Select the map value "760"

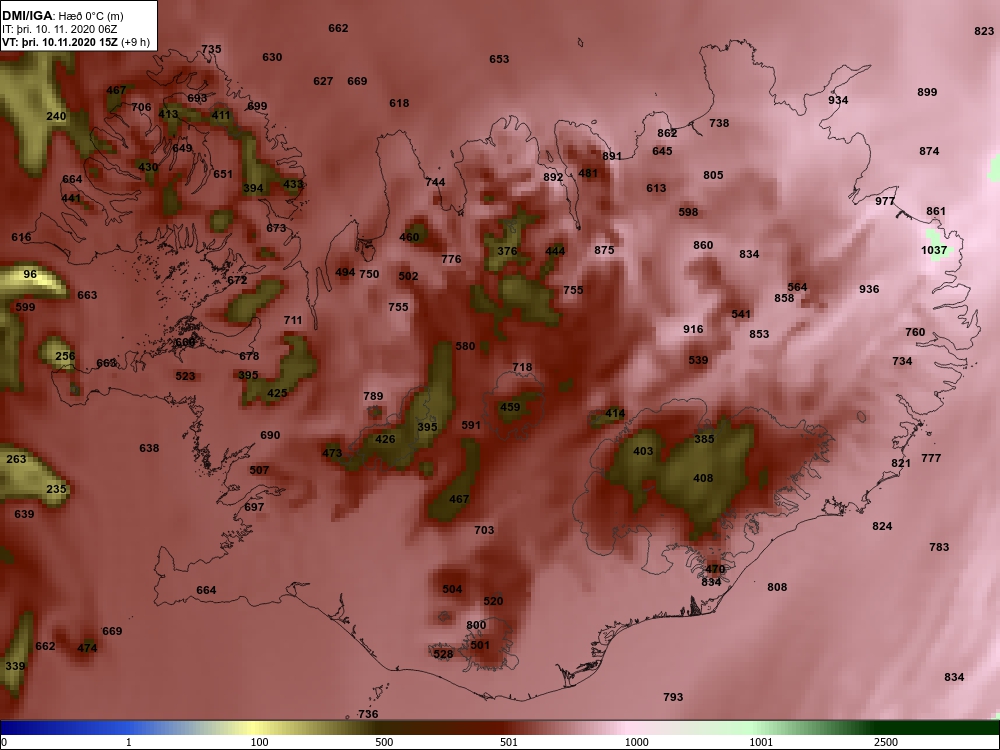point(915,332)
